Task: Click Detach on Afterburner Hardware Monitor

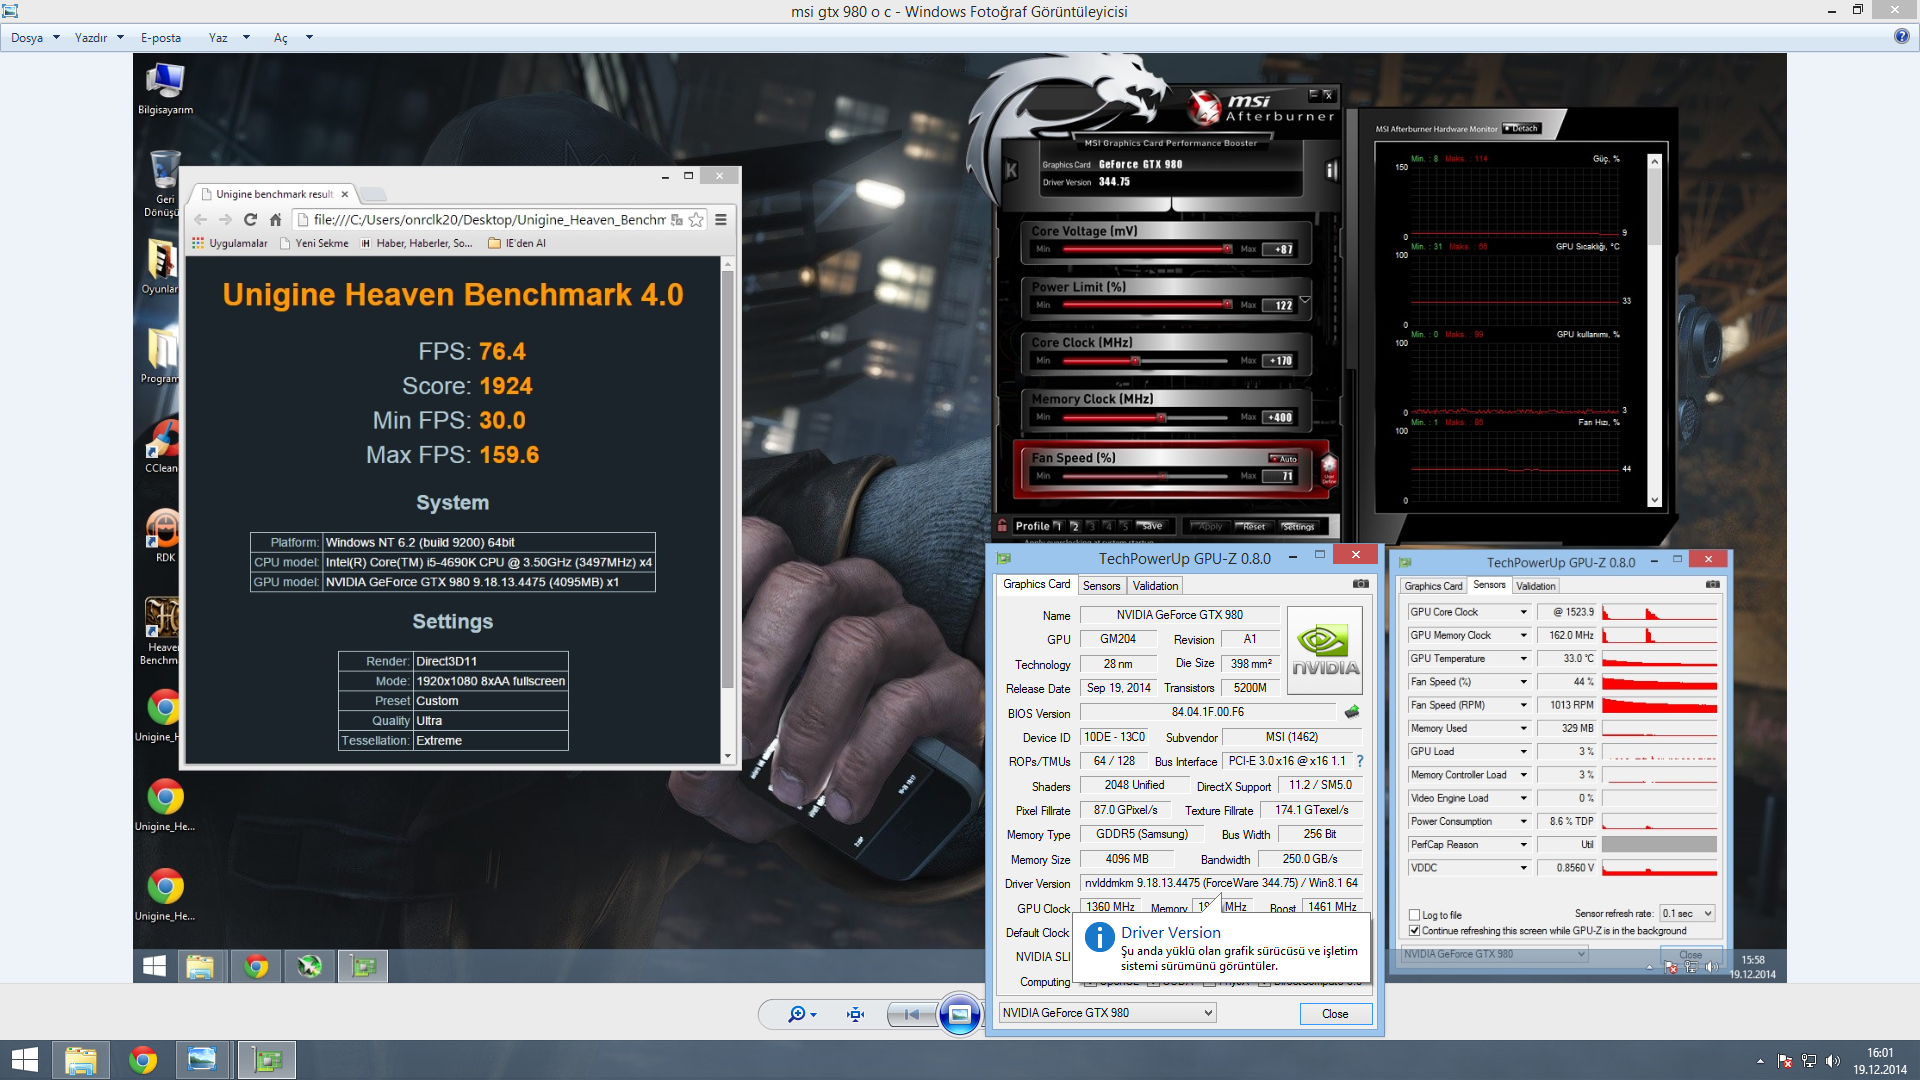Action: click(1522, 128)
